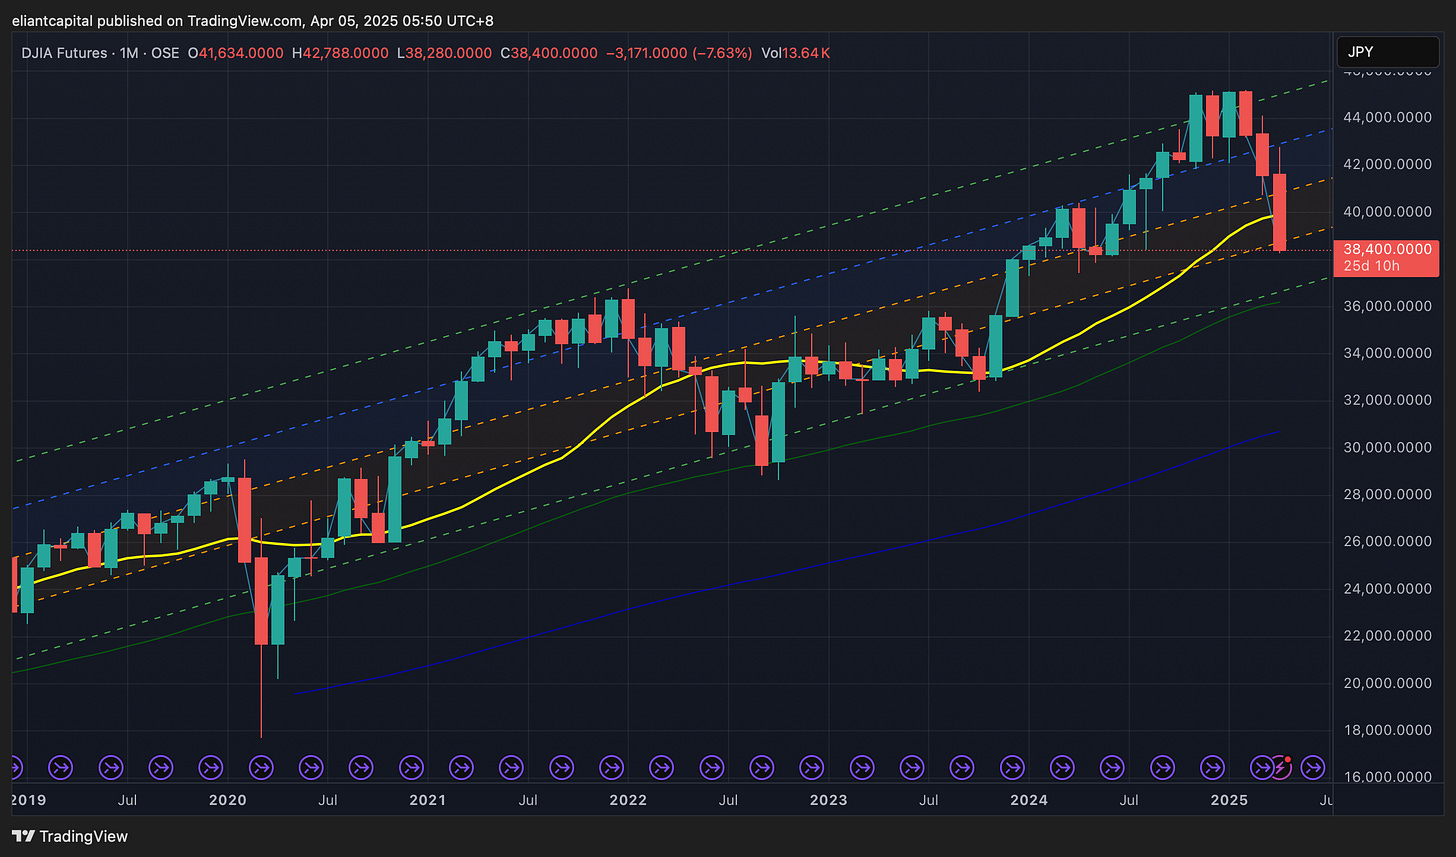
Task: Click the rollover marker for September 2022
Action: click(x=761, y=768)
